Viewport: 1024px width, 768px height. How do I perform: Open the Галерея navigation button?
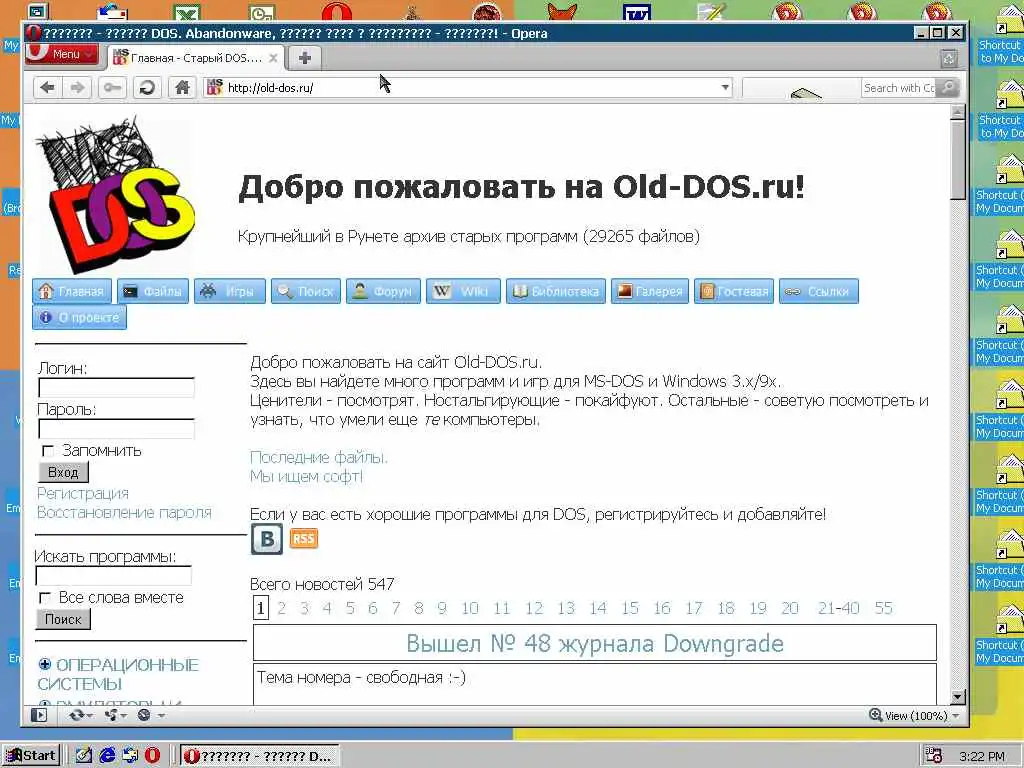tap(650, 291)
